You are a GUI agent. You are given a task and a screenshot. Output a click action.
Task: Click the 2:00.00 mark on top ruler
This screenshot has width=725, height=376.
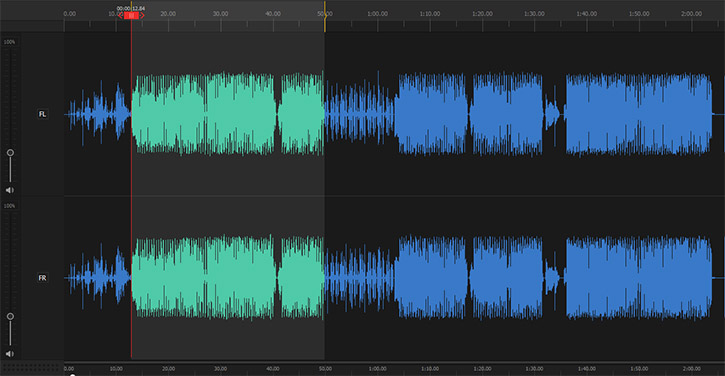691,14
